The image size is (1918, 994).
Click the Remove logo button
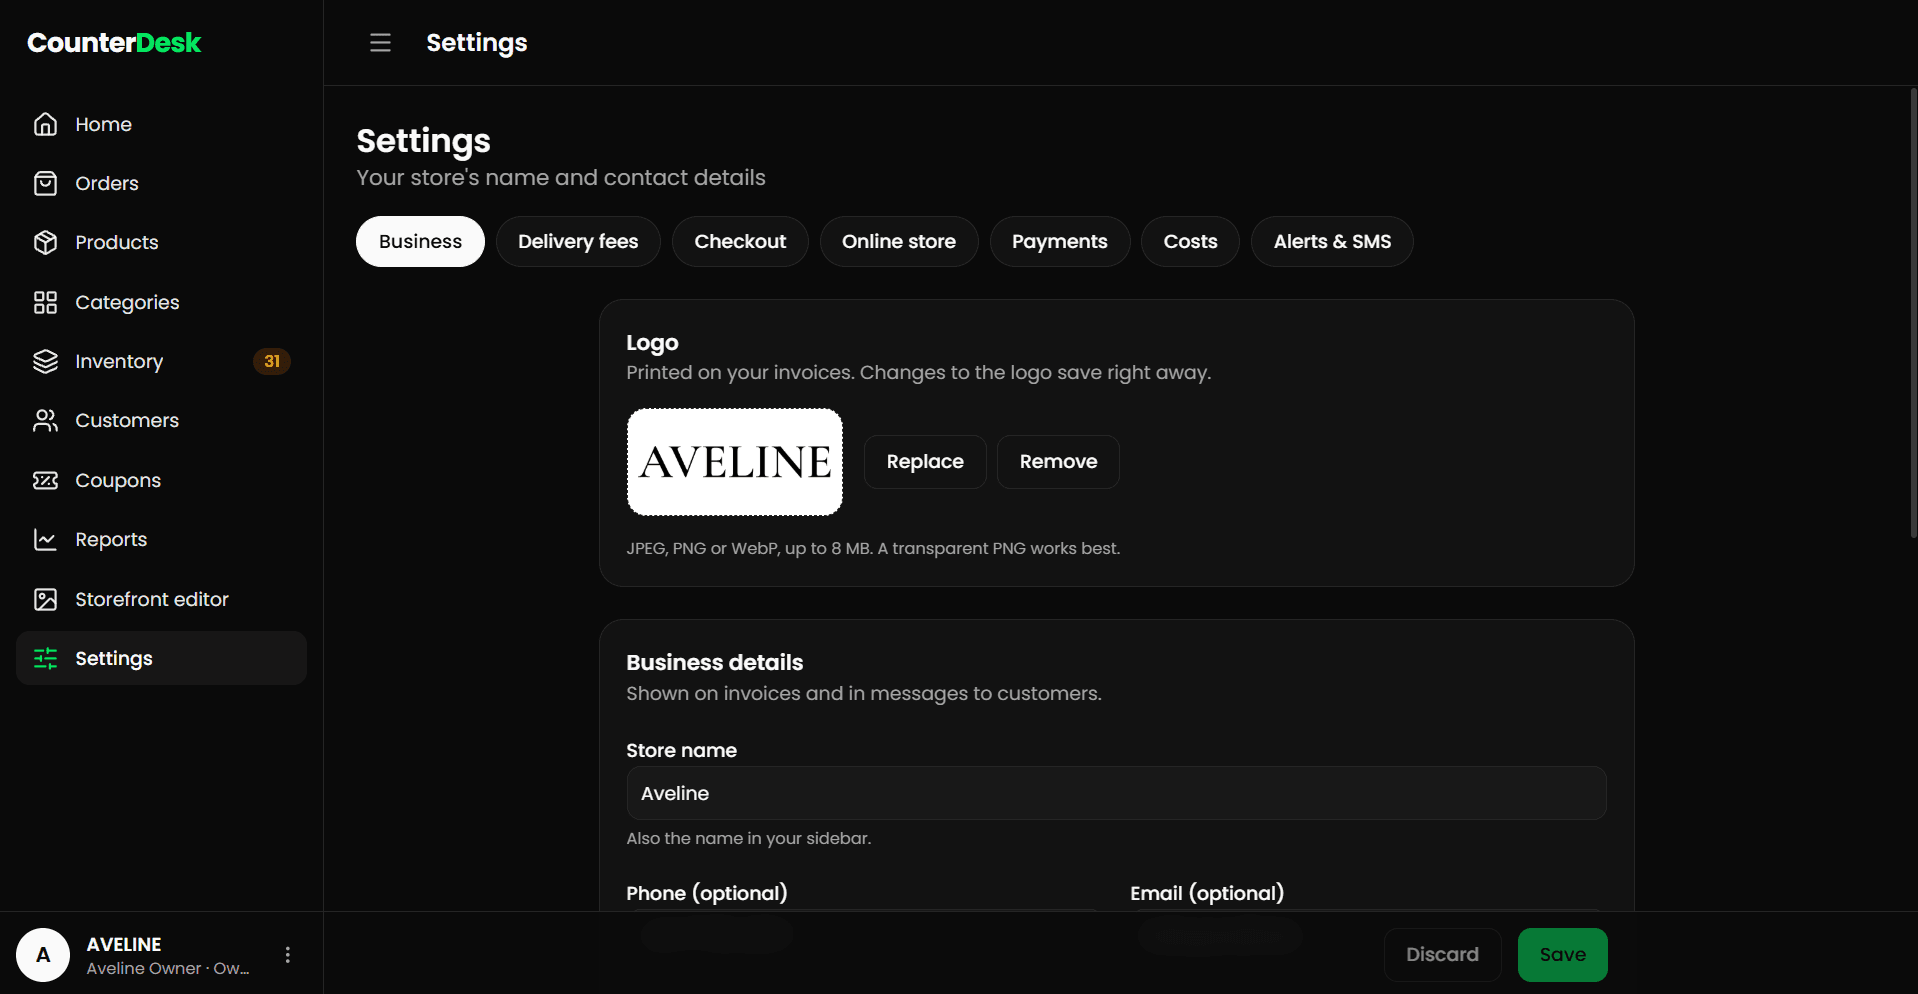click(x=1058, y=462)
